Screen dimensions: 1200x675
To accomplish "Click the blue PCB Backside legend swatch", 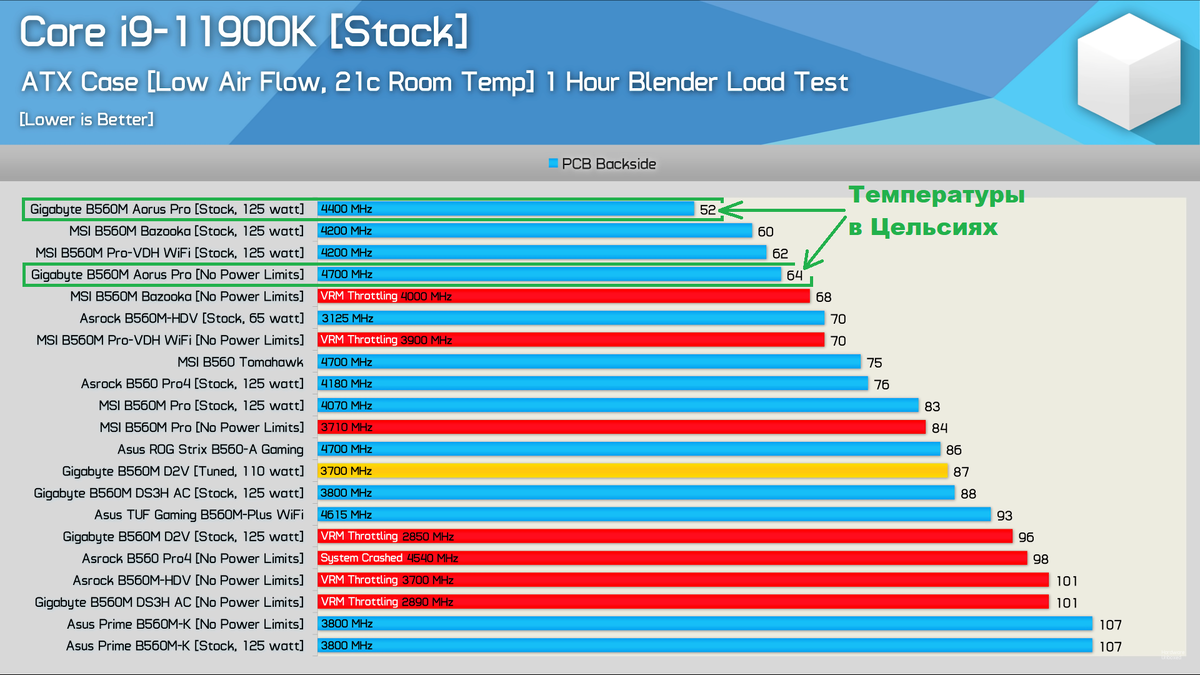I will click(553, 163).
